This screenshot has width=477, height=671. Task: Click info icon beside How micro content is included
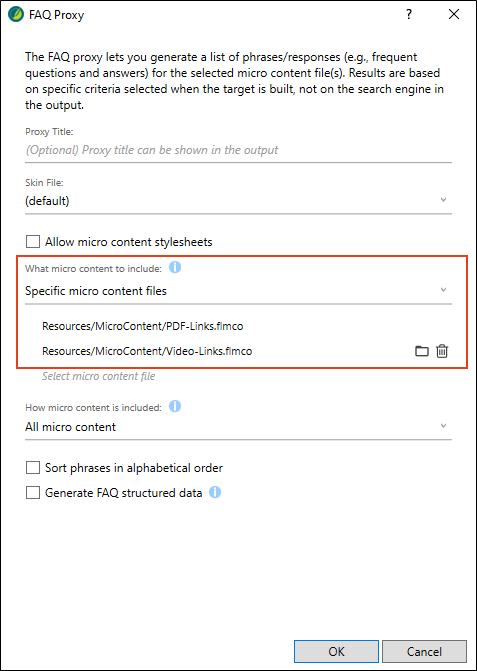point(175,406)
